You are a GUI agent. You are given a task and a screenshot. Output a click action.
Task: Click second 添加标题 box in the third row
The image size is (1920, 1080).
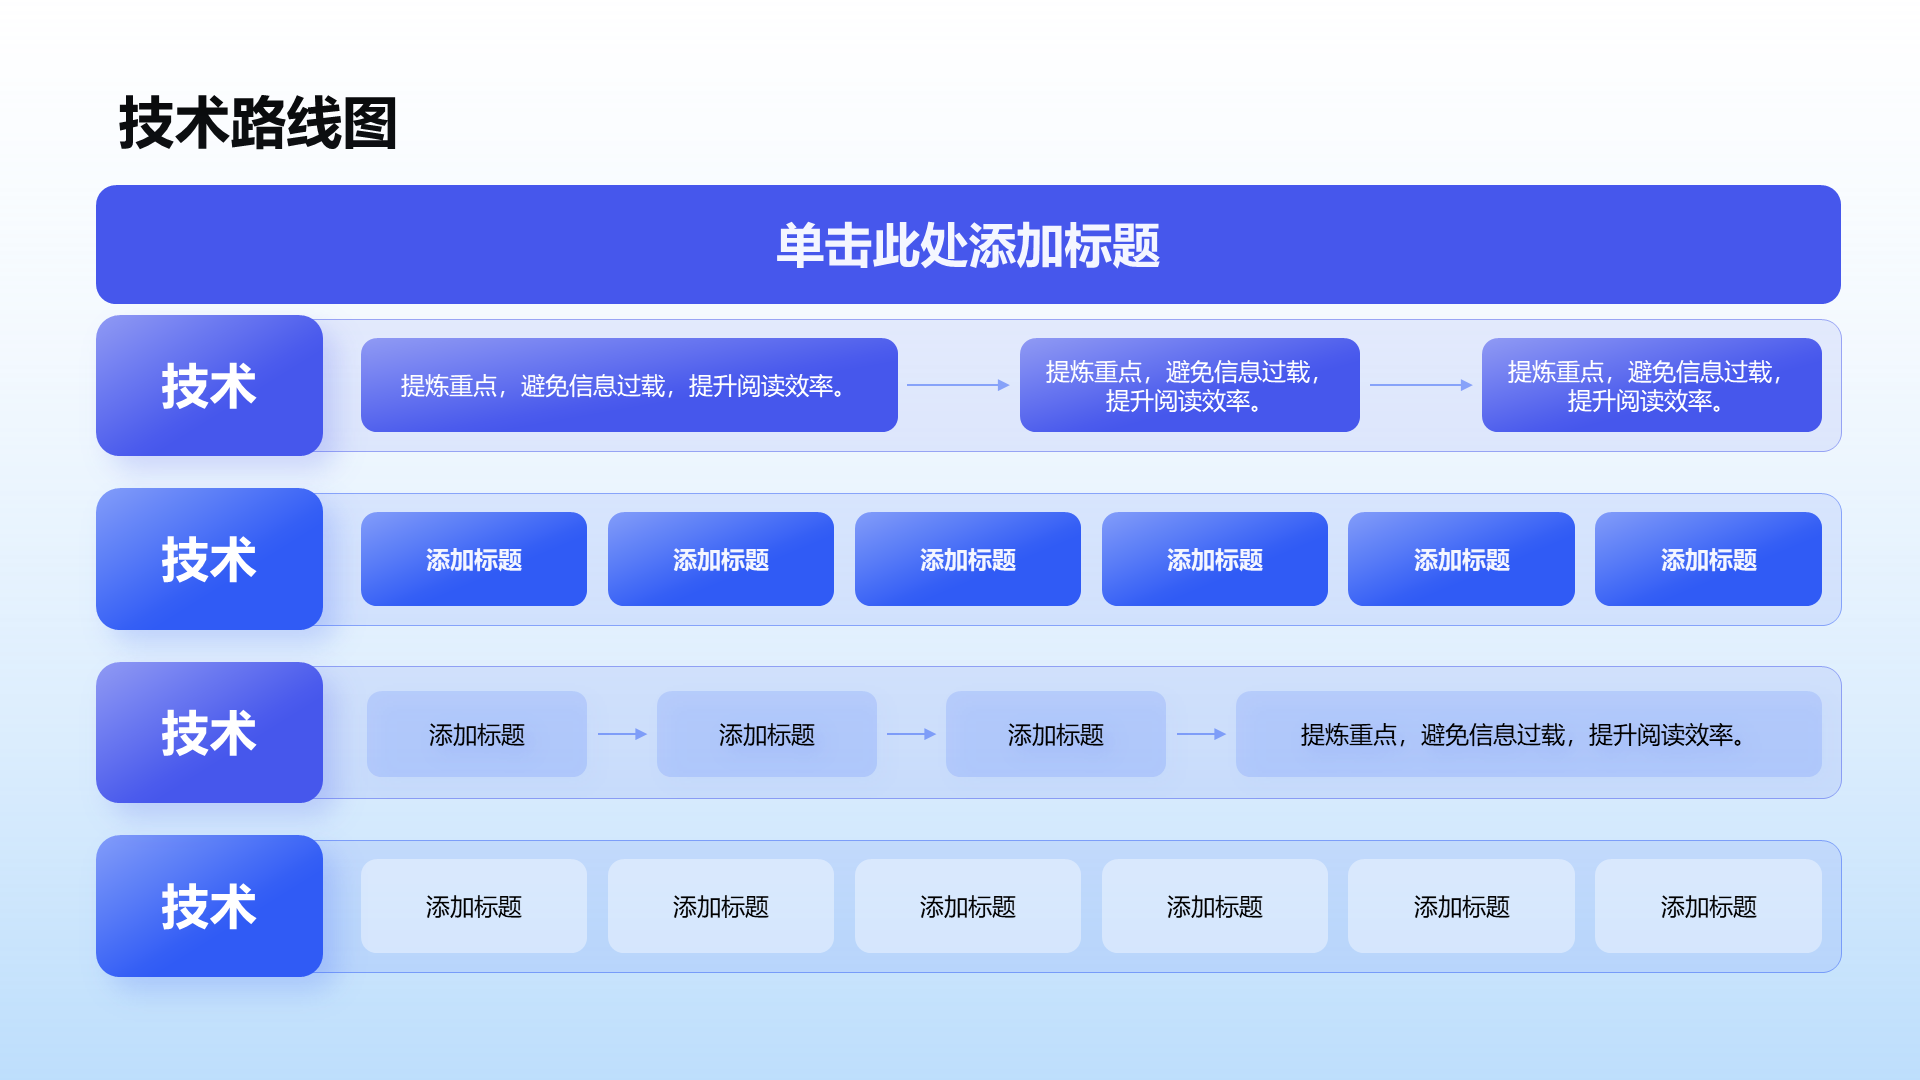(x=767, y=734)
